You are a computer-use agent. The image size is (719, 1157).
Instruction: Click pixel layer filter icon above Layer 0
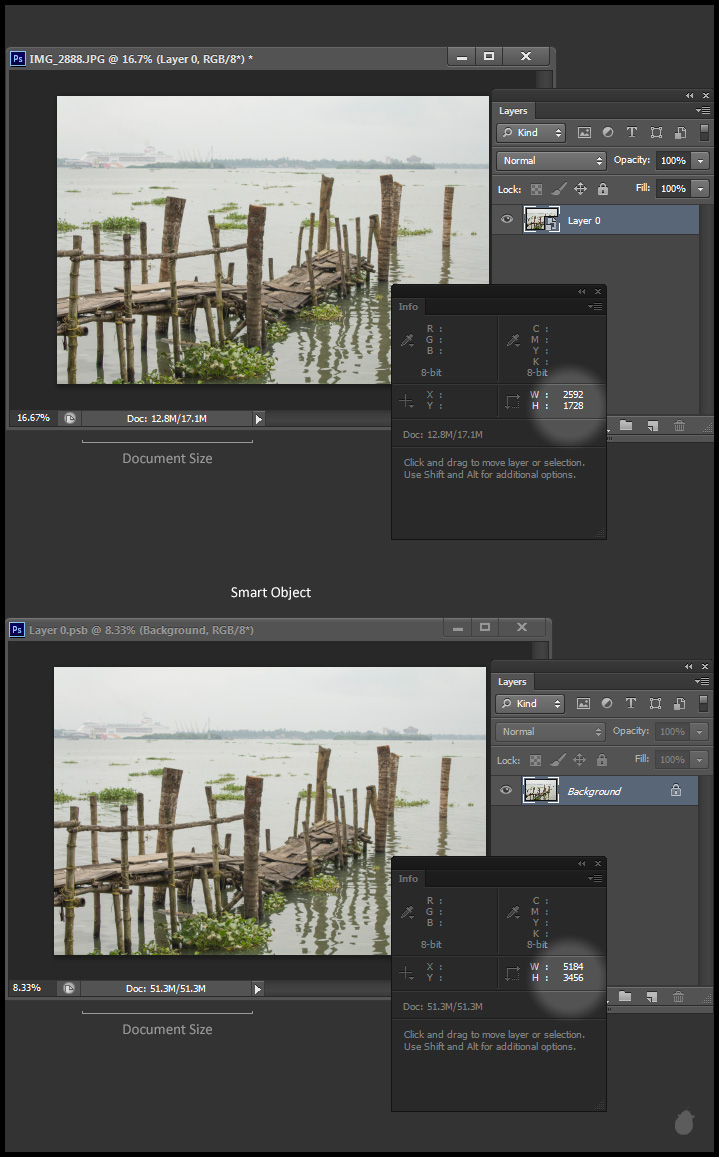[x=584, y=132]
